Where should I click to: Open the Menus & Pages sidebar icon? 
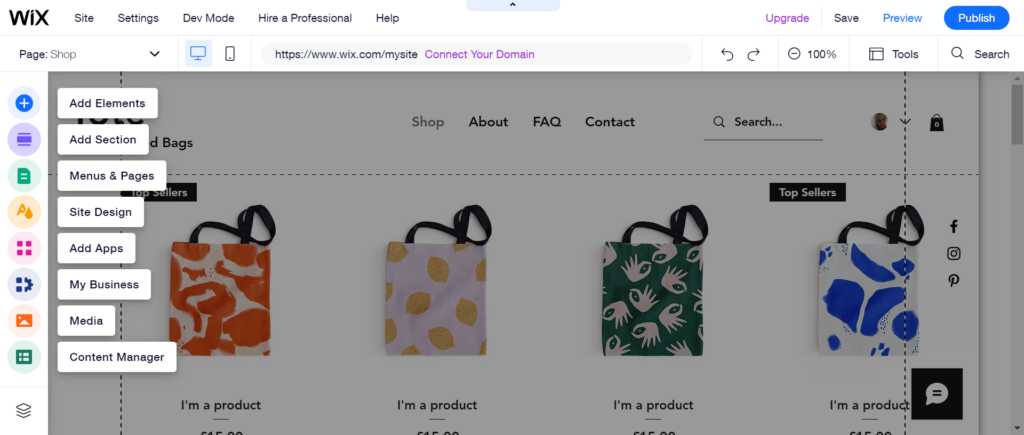click(24, 176)
